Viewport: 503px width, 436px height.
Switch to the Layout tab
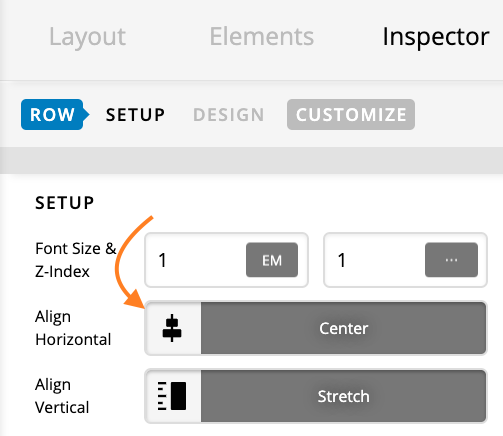click(87, 37)
